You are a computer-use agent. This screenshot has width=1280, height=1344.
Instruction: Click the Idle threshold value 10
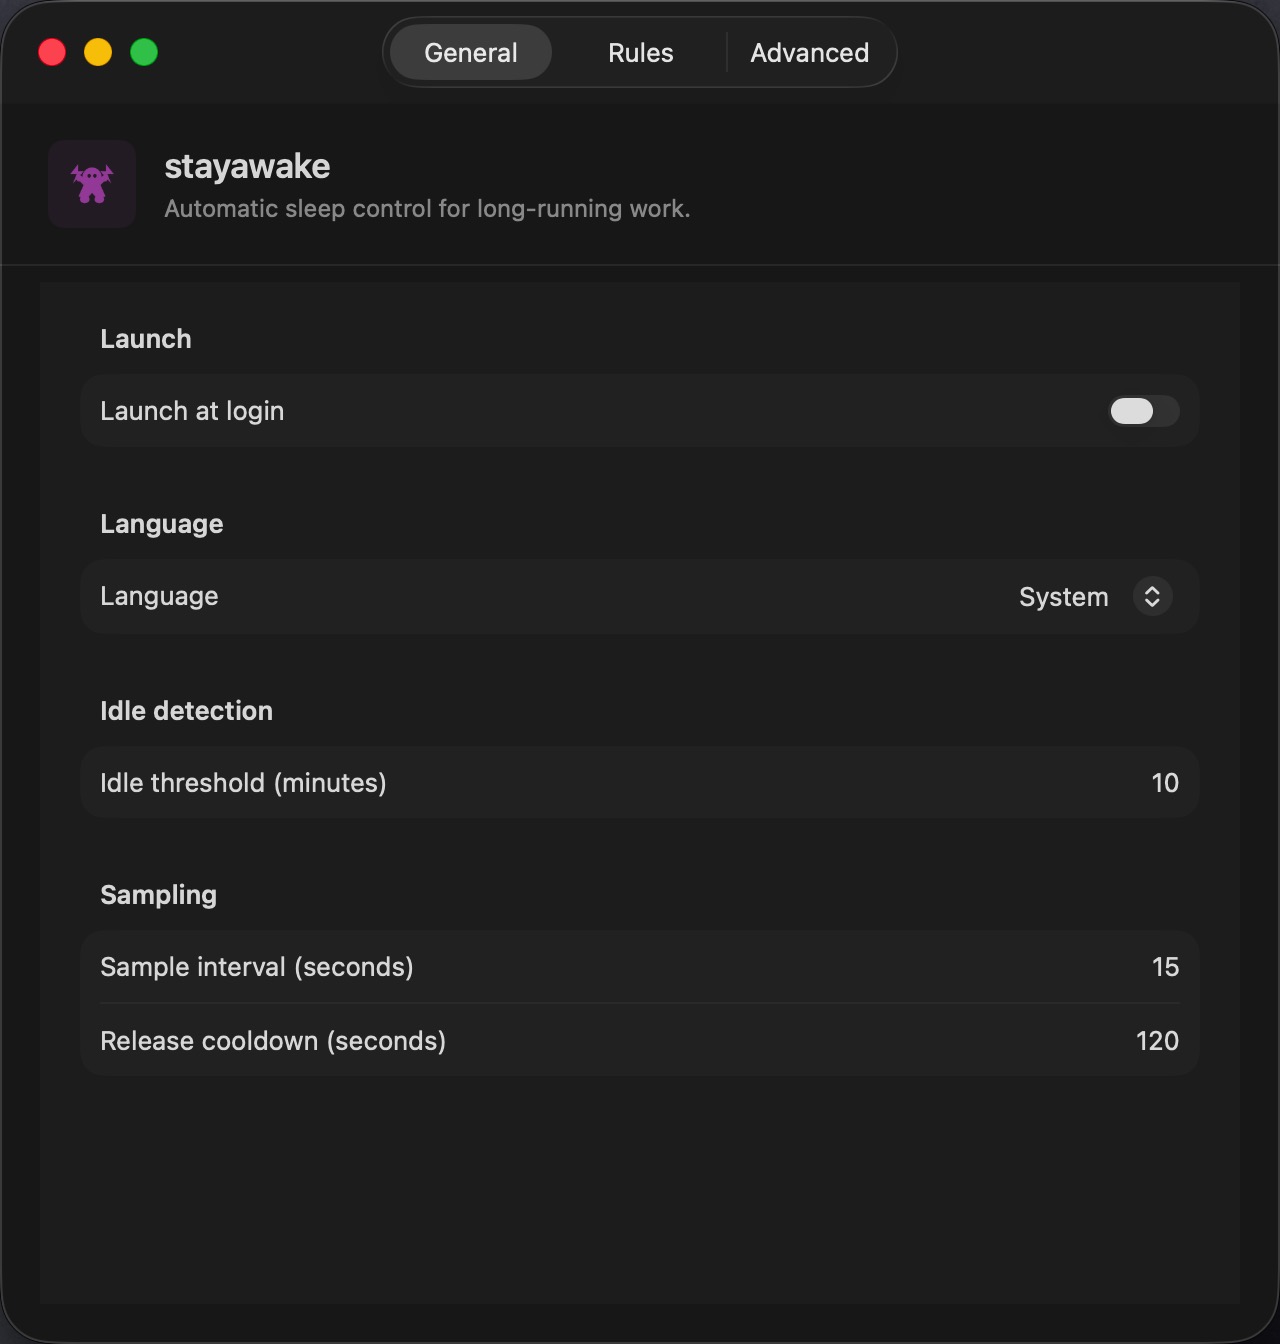1164,783
